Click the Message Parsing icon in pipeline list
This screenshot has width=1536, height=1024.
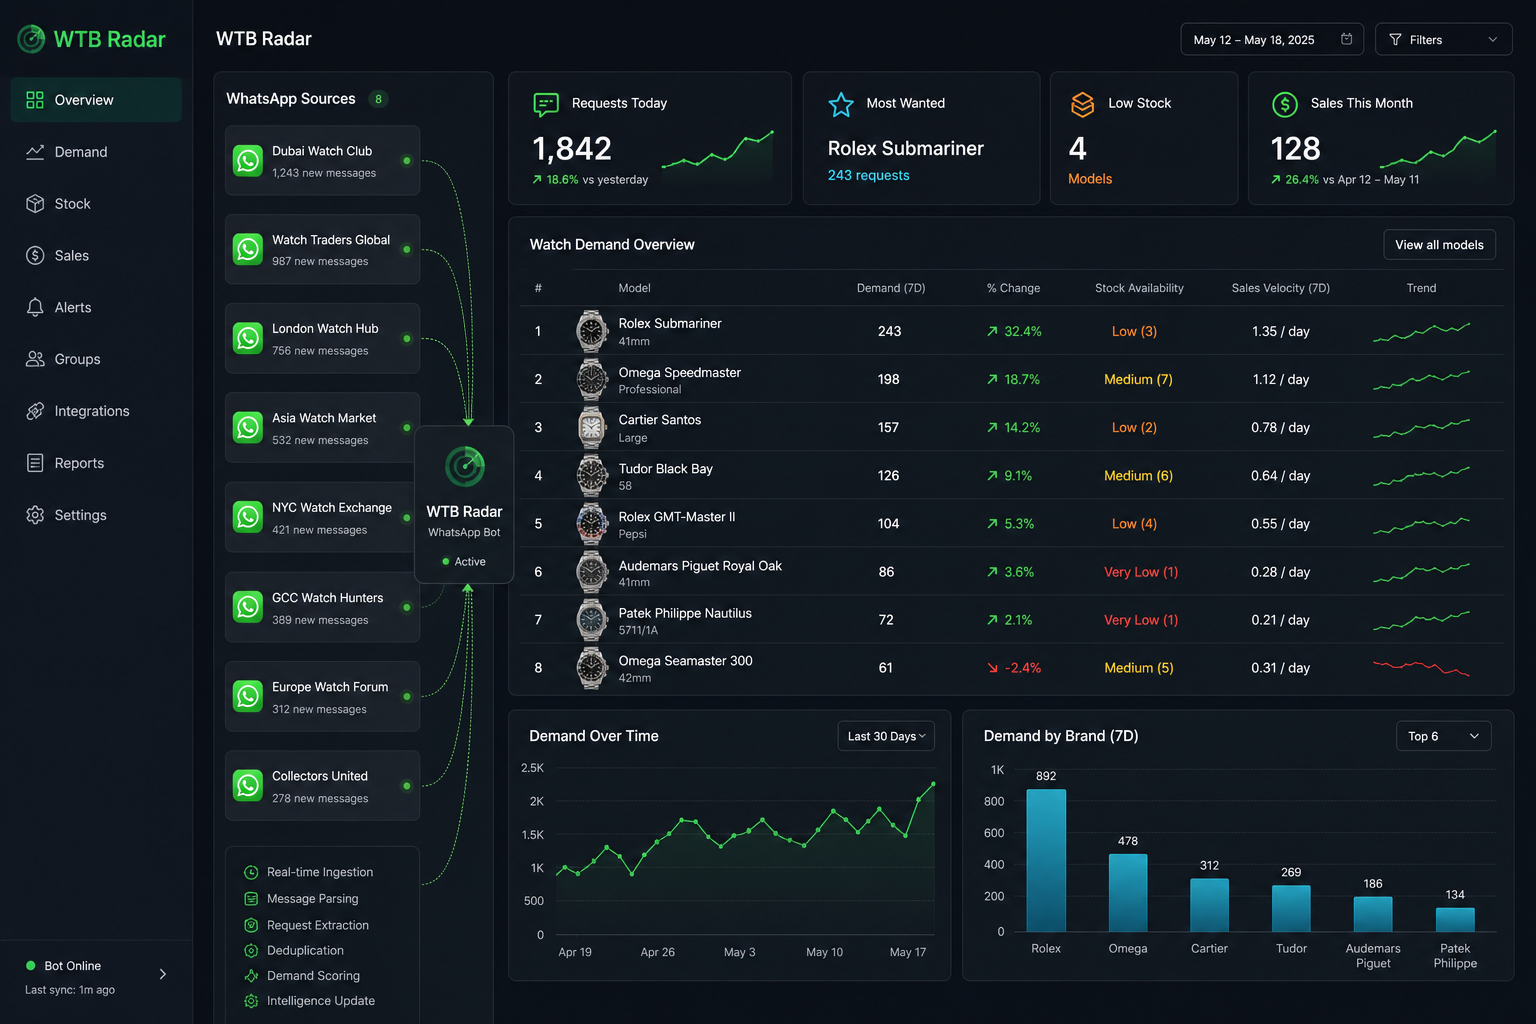[x=251, y=898]
